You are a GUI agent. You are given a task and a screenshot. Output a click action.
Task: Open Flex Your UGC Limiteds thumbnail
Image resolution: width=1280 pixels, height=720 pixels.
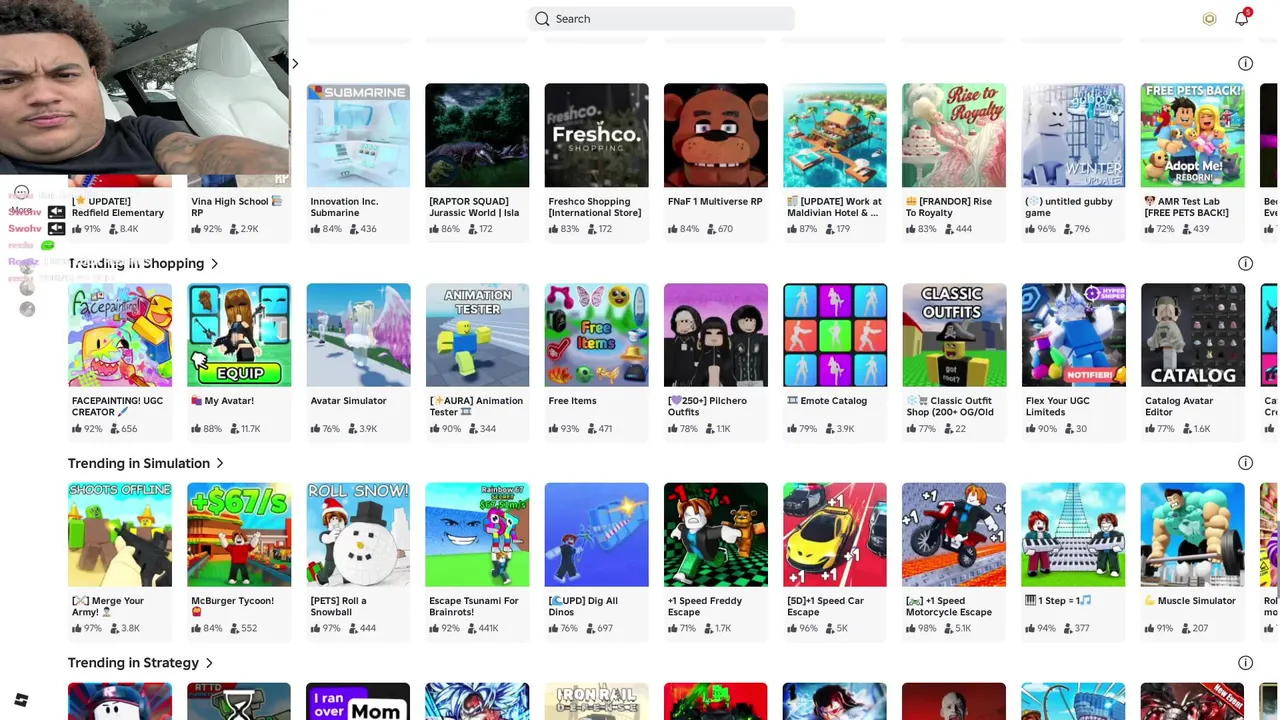(x=1073, y=335)
